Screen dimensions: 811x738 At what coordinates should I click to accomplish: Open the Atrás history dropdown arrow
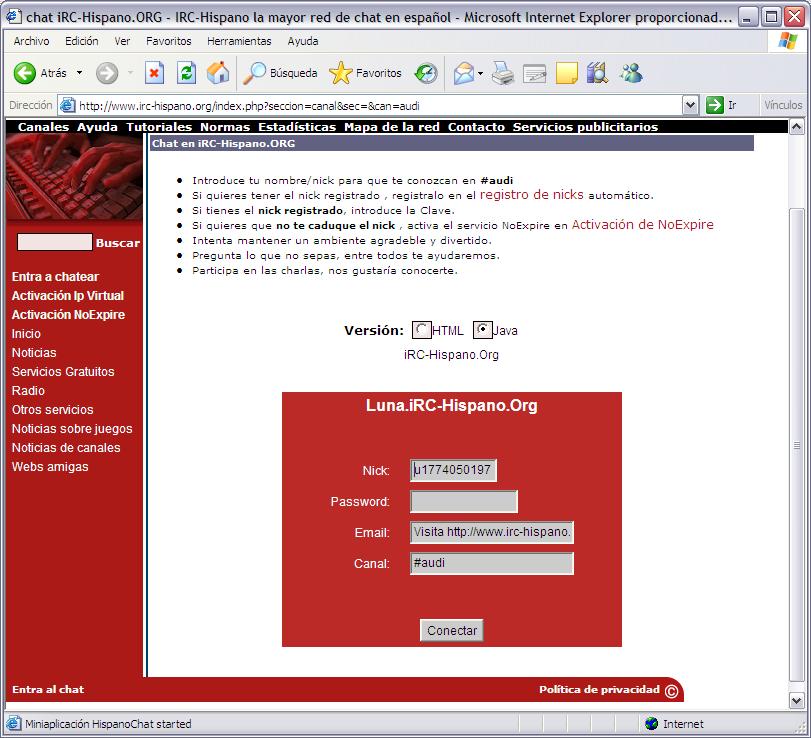(x=79, y=73)
